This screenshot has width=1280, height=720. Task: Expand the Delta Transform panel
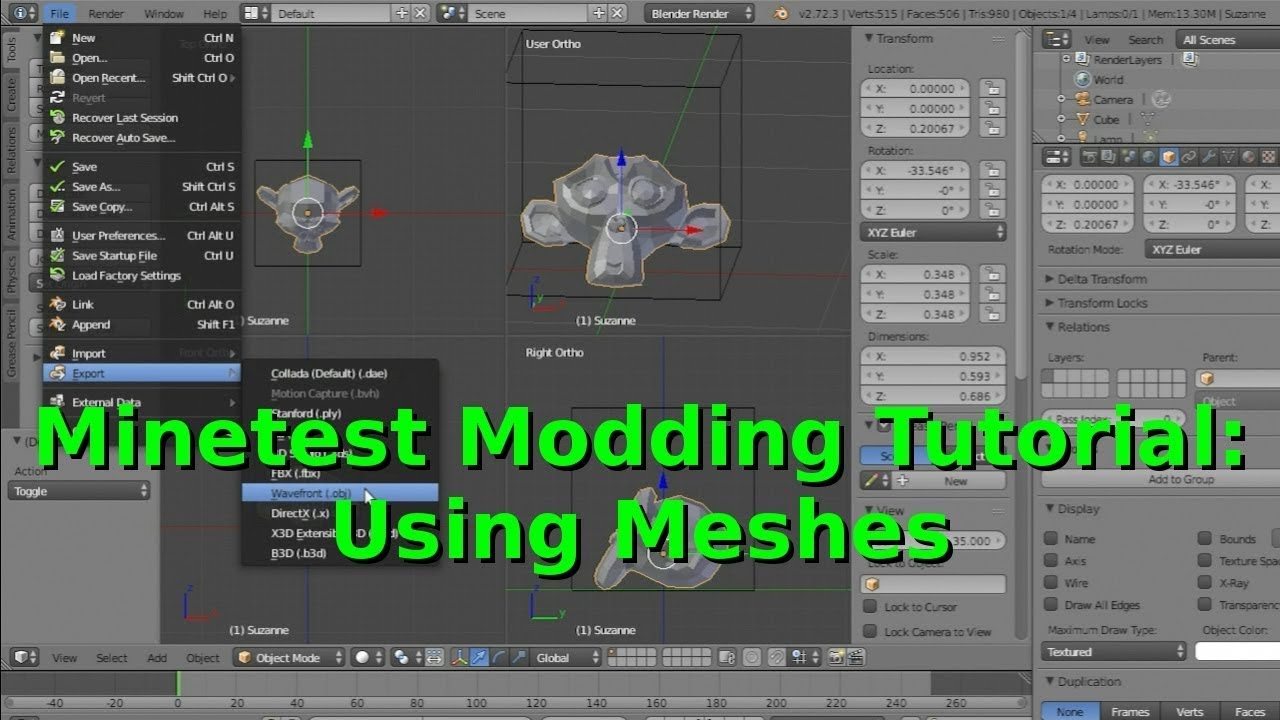coord(1101,279)
